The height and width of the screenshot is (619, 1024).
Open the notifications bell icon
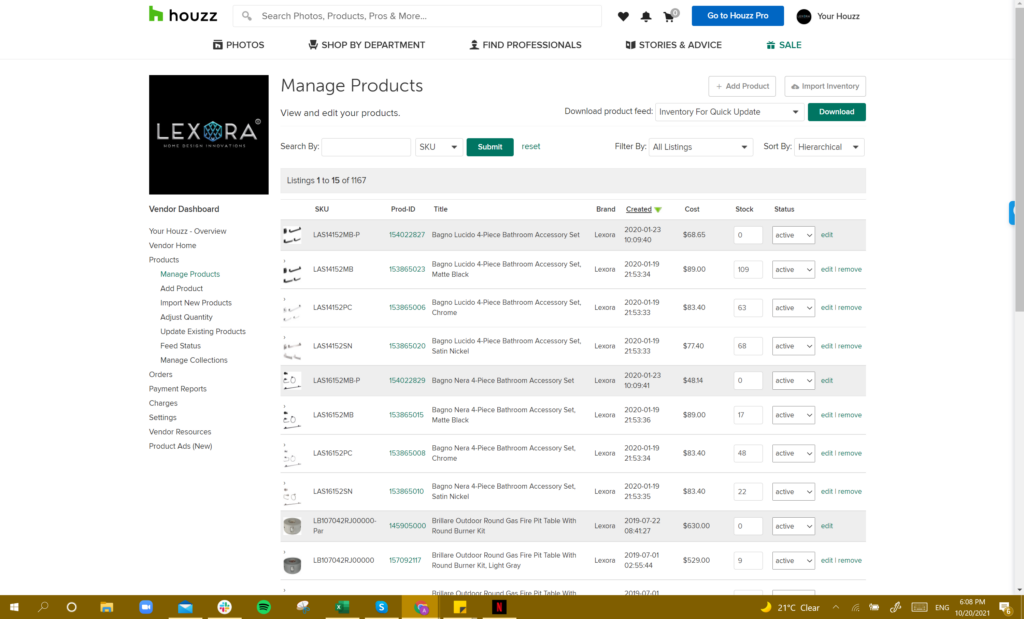click(646, 16)
